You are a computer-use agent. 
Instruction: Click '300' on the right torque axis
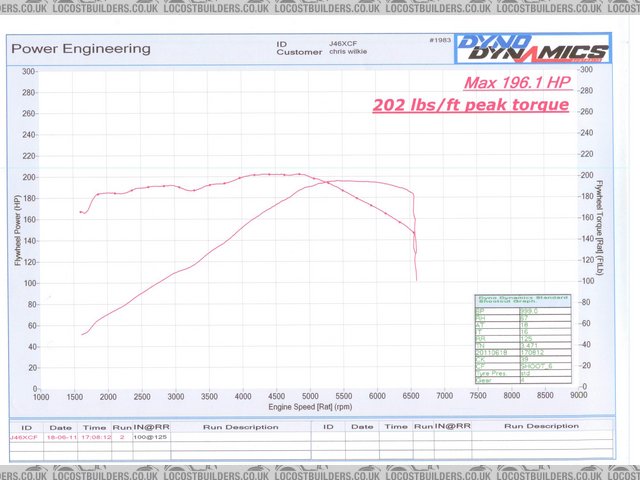tap(587, 69)
